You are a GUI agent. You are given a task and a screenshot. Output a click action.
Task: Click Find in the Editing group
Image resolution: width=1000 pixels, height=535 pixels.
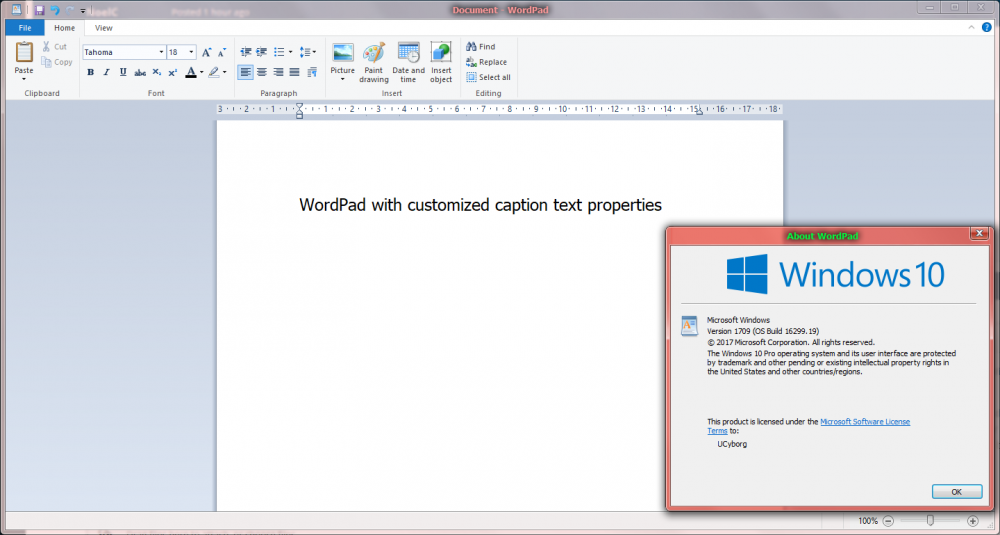coord(480,47)
